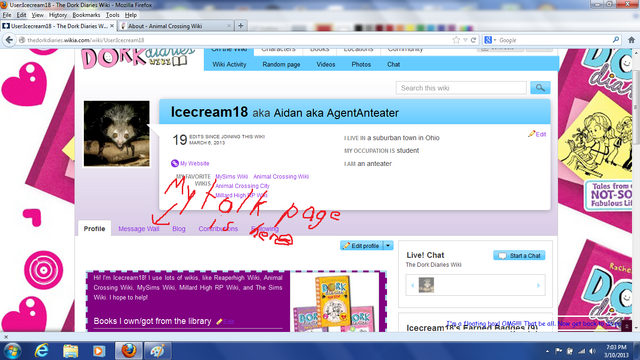
Task: Open the Animal Crossing City link
Action: pos(242,186)
